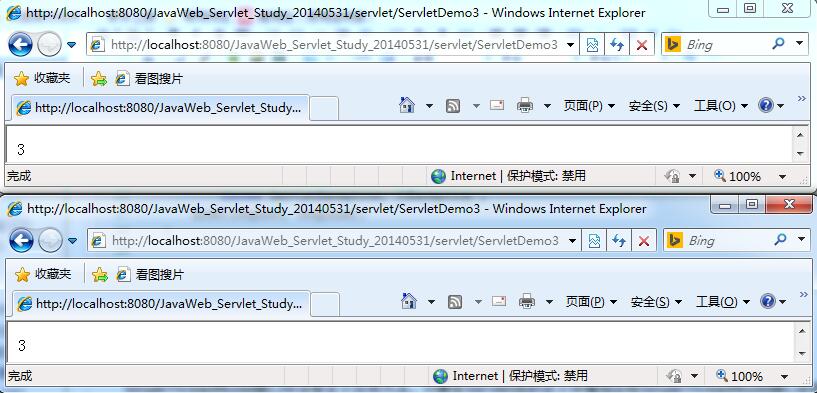Open 收藏夹 favorites in top window
This screenshot has height=393, width=817.
pyautogui.click(x=42, y=78)
